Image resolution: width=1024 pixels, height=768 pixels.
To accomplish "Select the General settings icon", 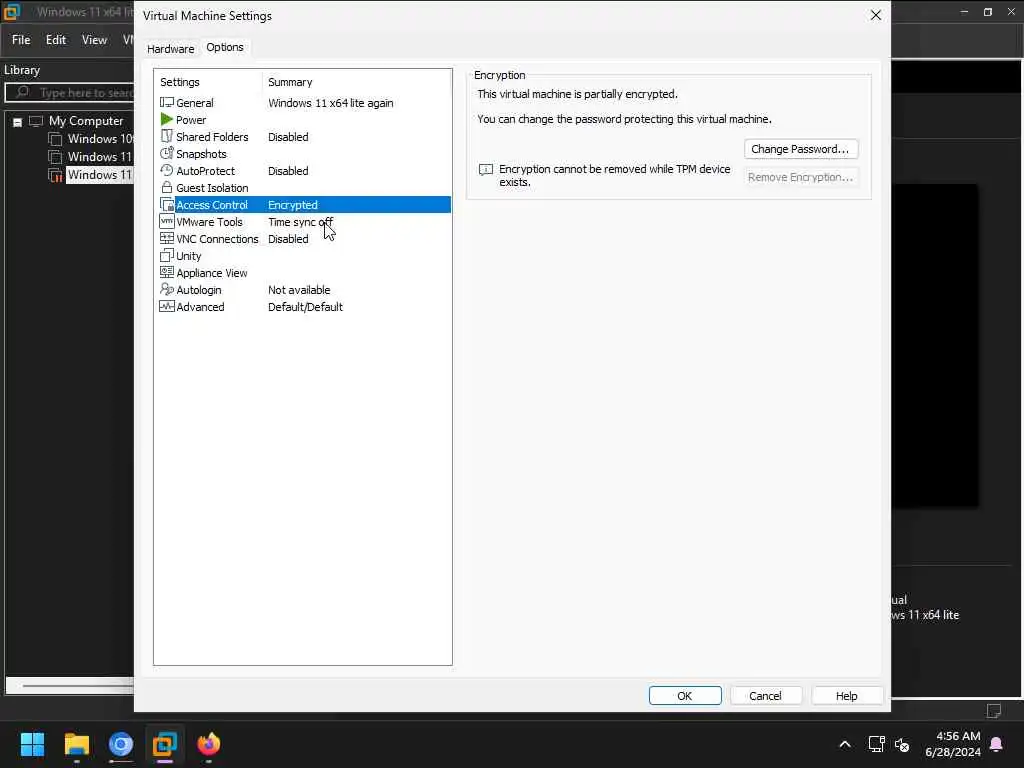I will [x=167, y=103].
